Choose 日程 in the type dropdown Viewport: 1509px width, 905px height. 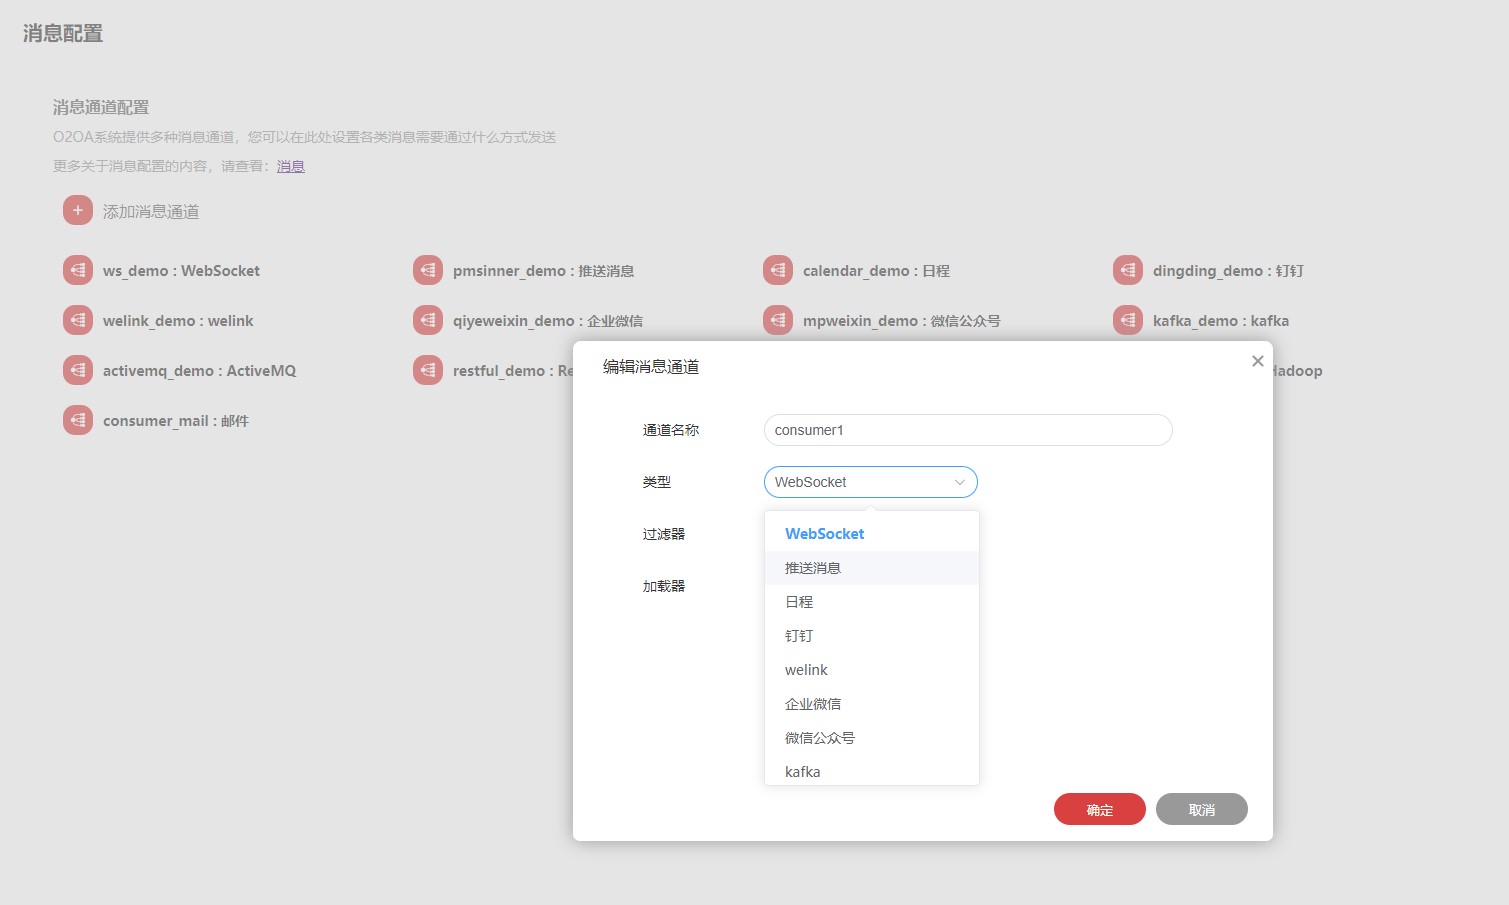click(799, 602)
